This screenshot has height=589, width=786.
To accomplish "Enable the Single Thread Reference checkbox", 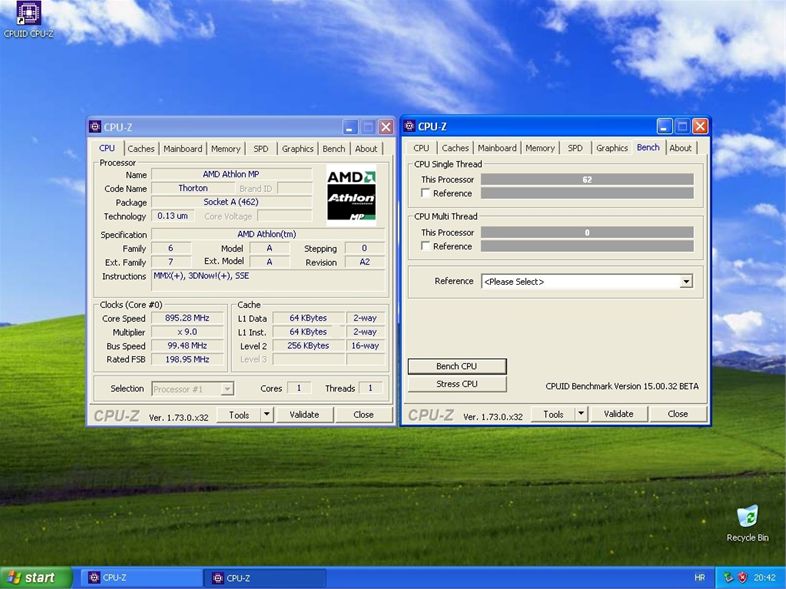I will pos(426,193).
